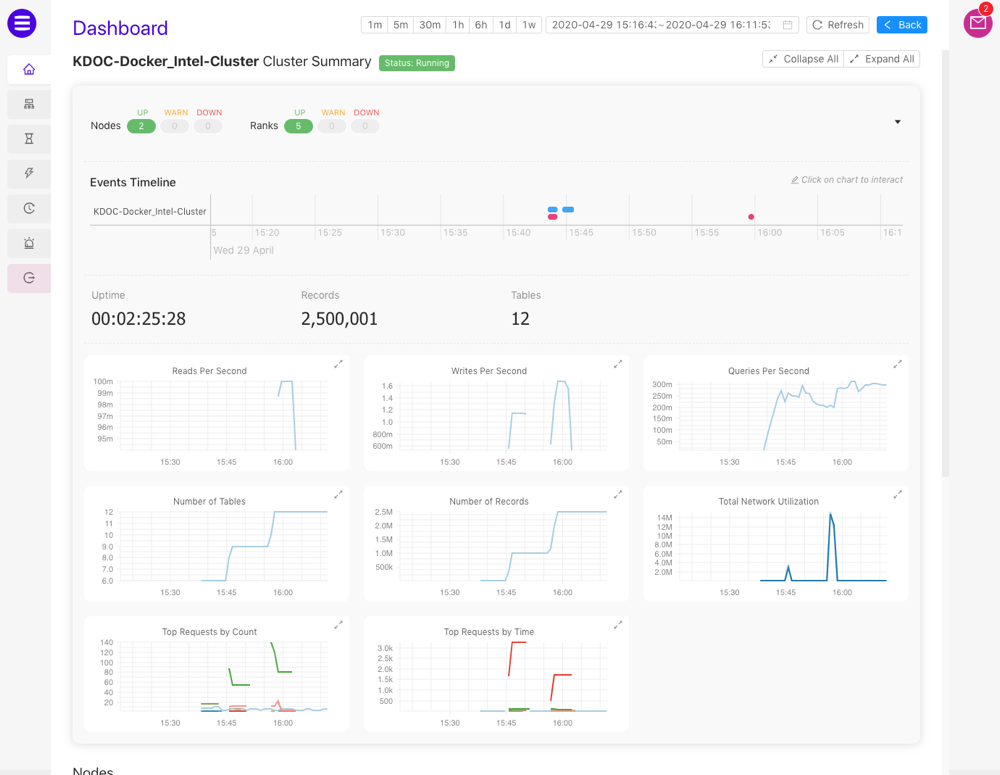
Task: Open the mail notification icon showing 2 alerts
Action: point(976,22)
